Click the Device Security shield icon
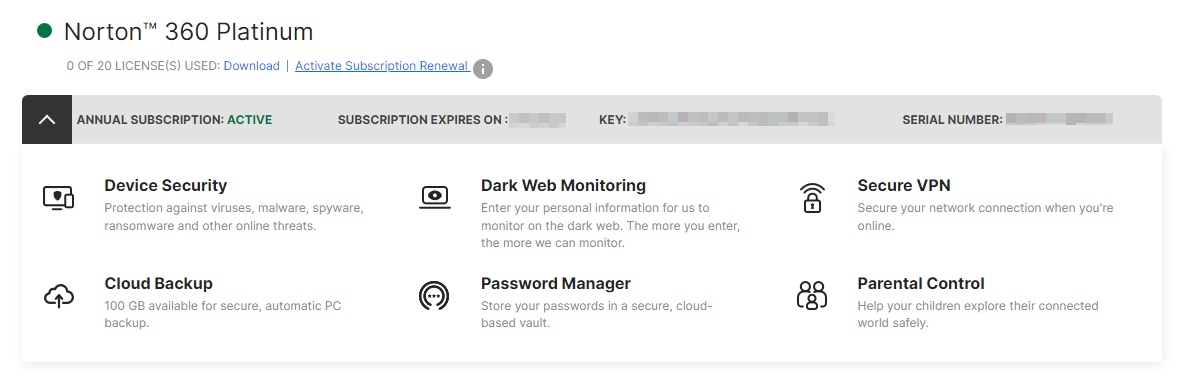This screenshot has height=382, width=1184. [58, 198]
